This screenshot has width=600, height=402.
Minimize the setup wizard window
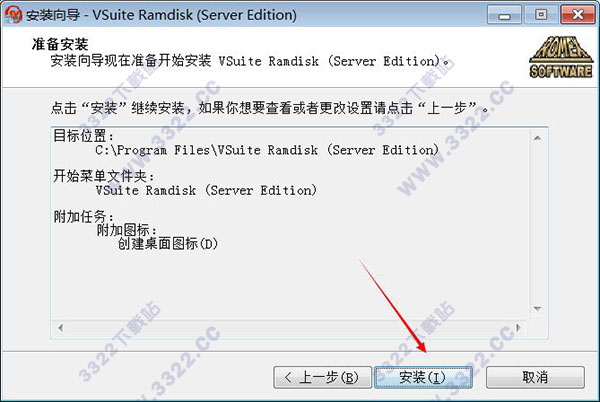[x=504, y=15]
